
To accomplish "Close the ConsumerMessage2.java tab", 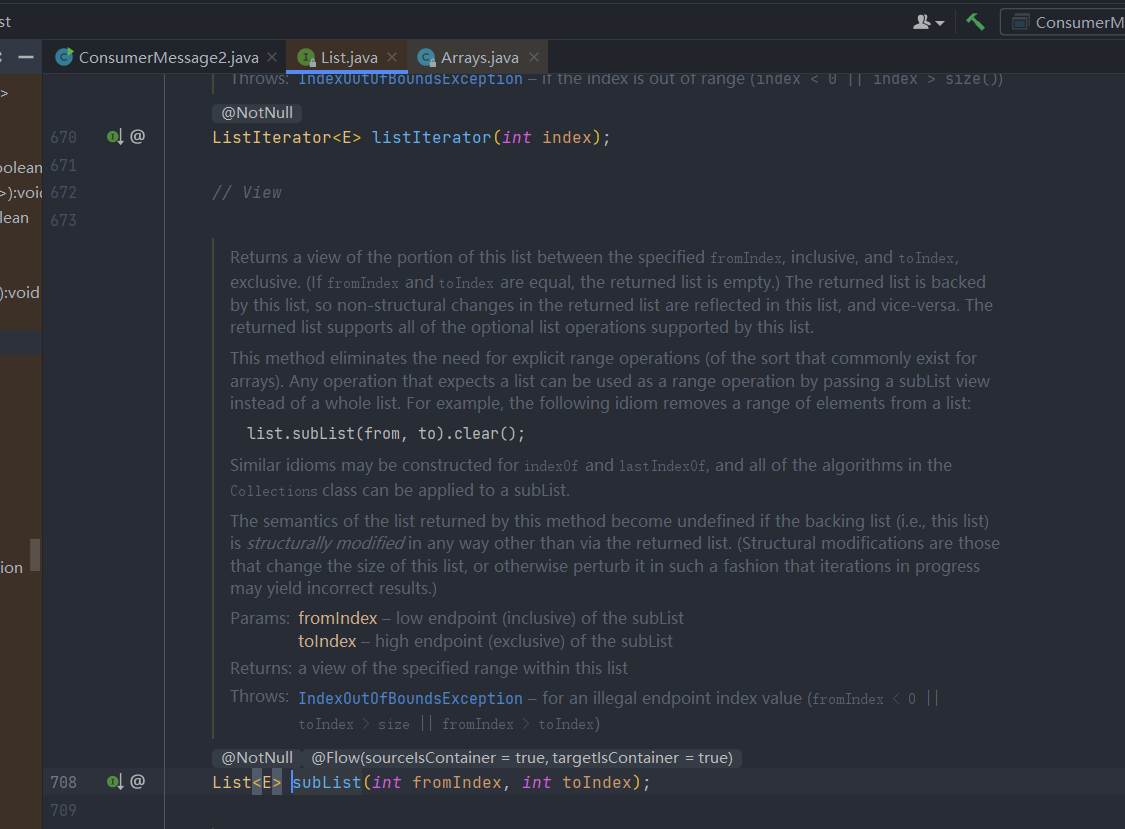I will (x=272, y=57).
